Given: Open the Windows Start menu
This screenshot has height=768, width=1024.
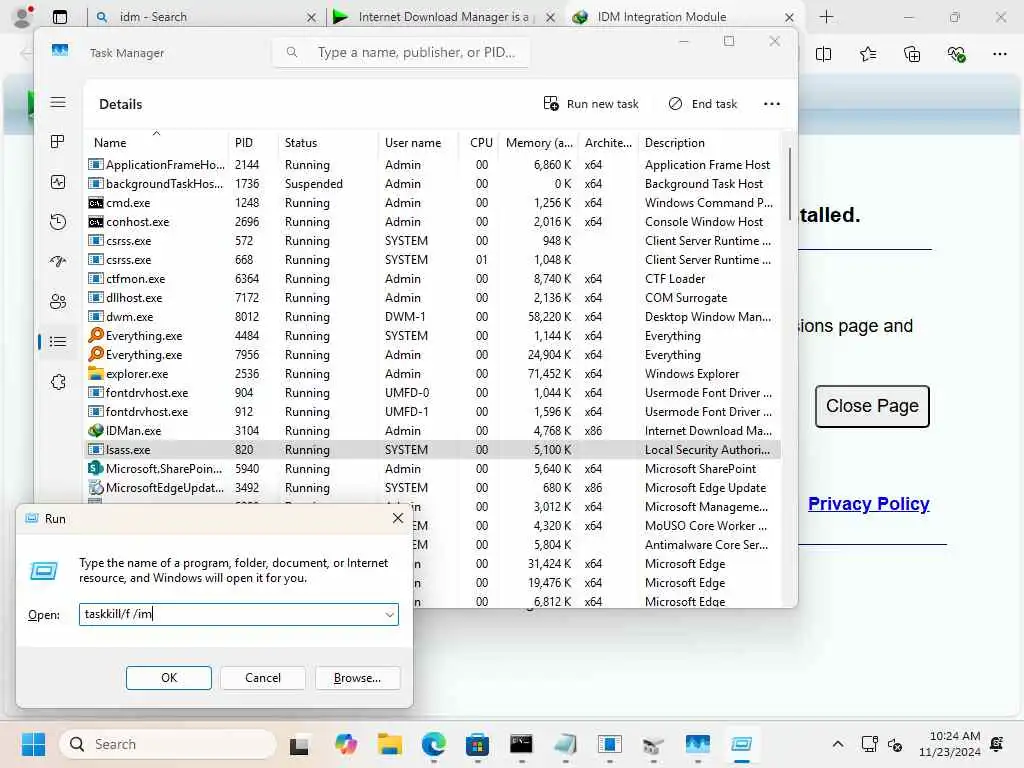Looking at the screenshot, I should [x=33, y=744].
